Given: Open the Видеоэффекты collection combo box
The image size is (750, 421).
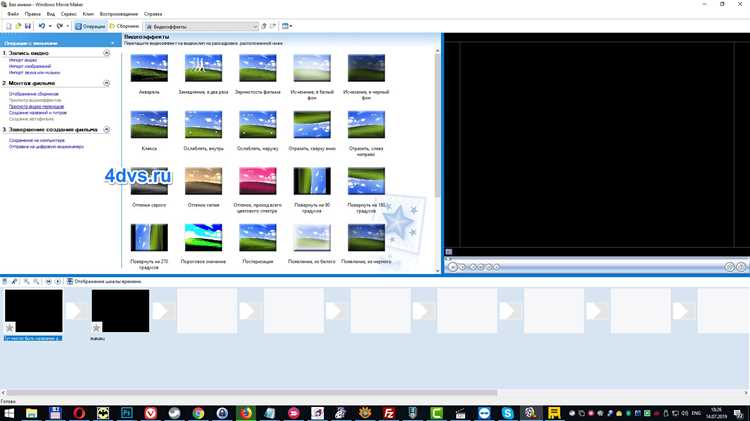Looking at the screenshot, I should [x=201, y=27].
